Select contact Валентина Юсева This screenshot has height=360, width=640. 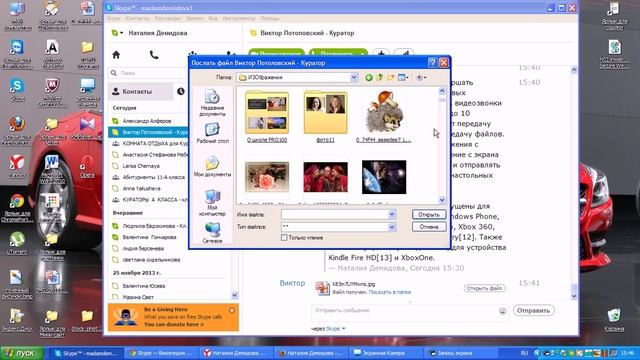tap(144, 286)
